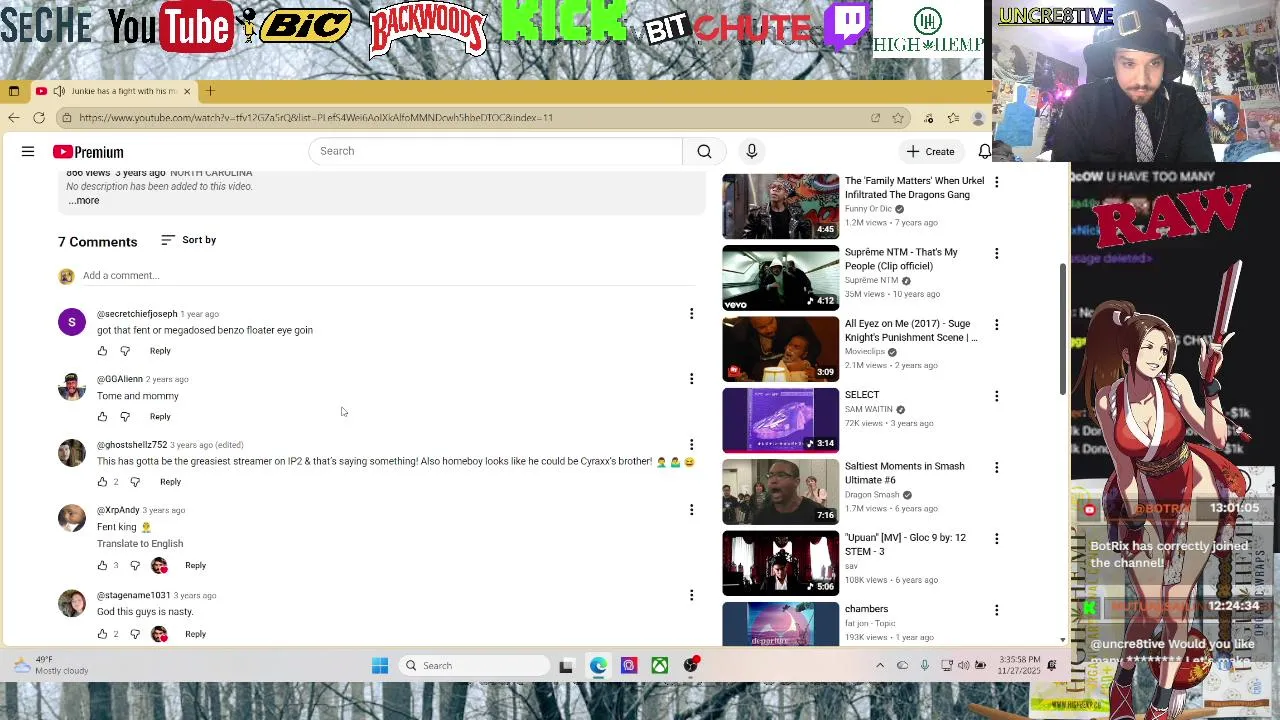Screen dimensions: 1280x720
Task: Focus the YouTube search field
Action: click(497, 151)
